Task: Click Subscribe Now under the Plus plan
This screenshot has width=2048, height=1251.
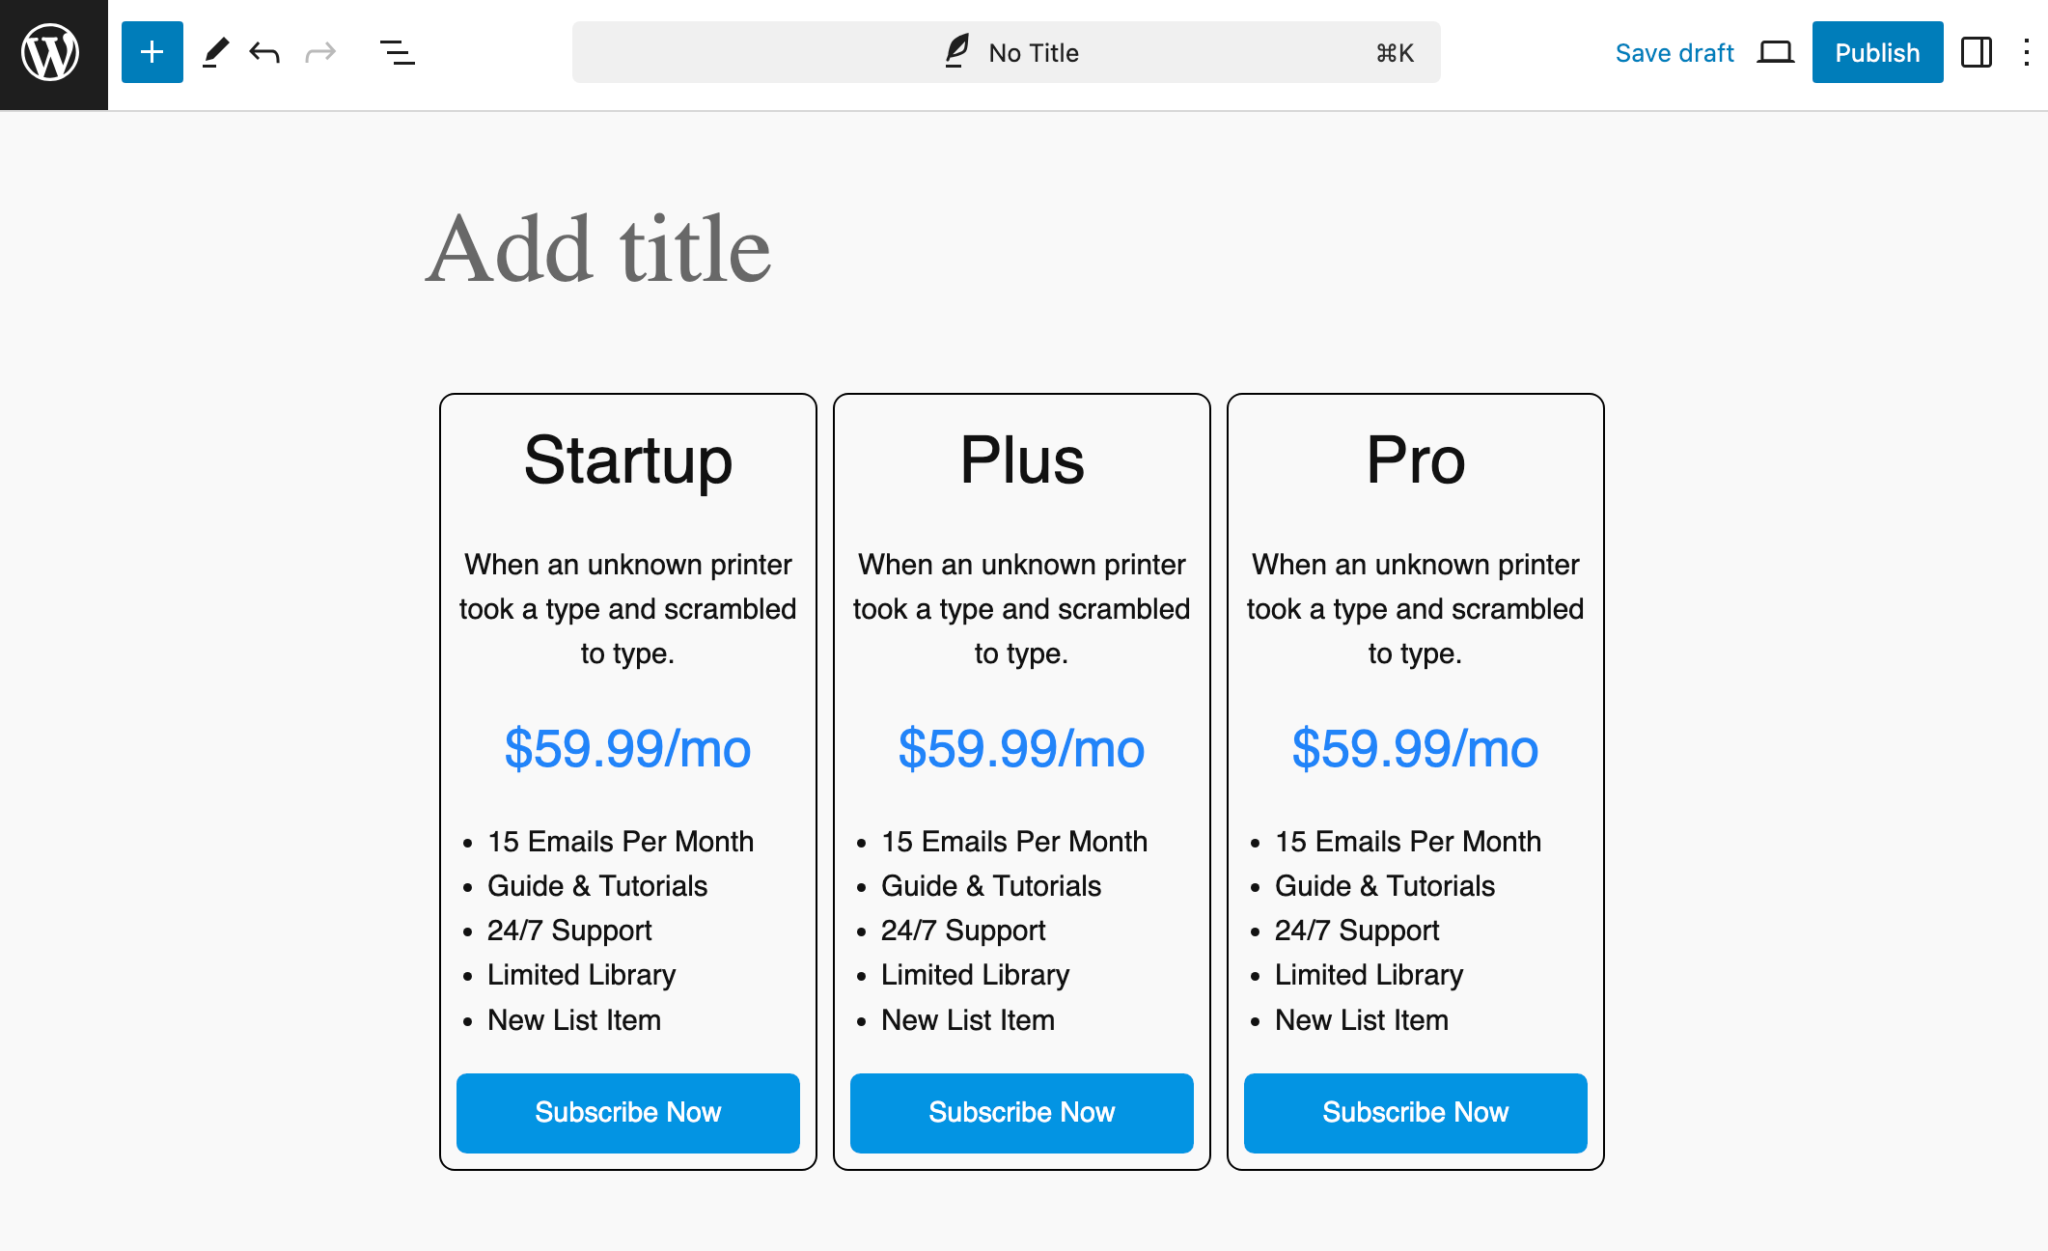Action: click(x=1021, y=1112)
